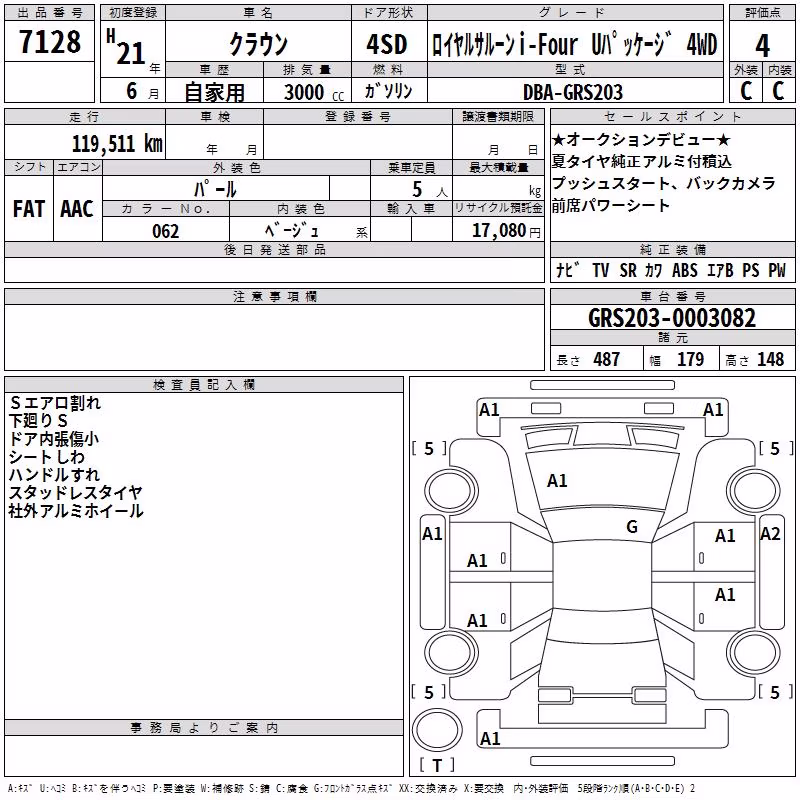
Task: Click the プッシュスタート、バックカメラ line
Action: 664,183
